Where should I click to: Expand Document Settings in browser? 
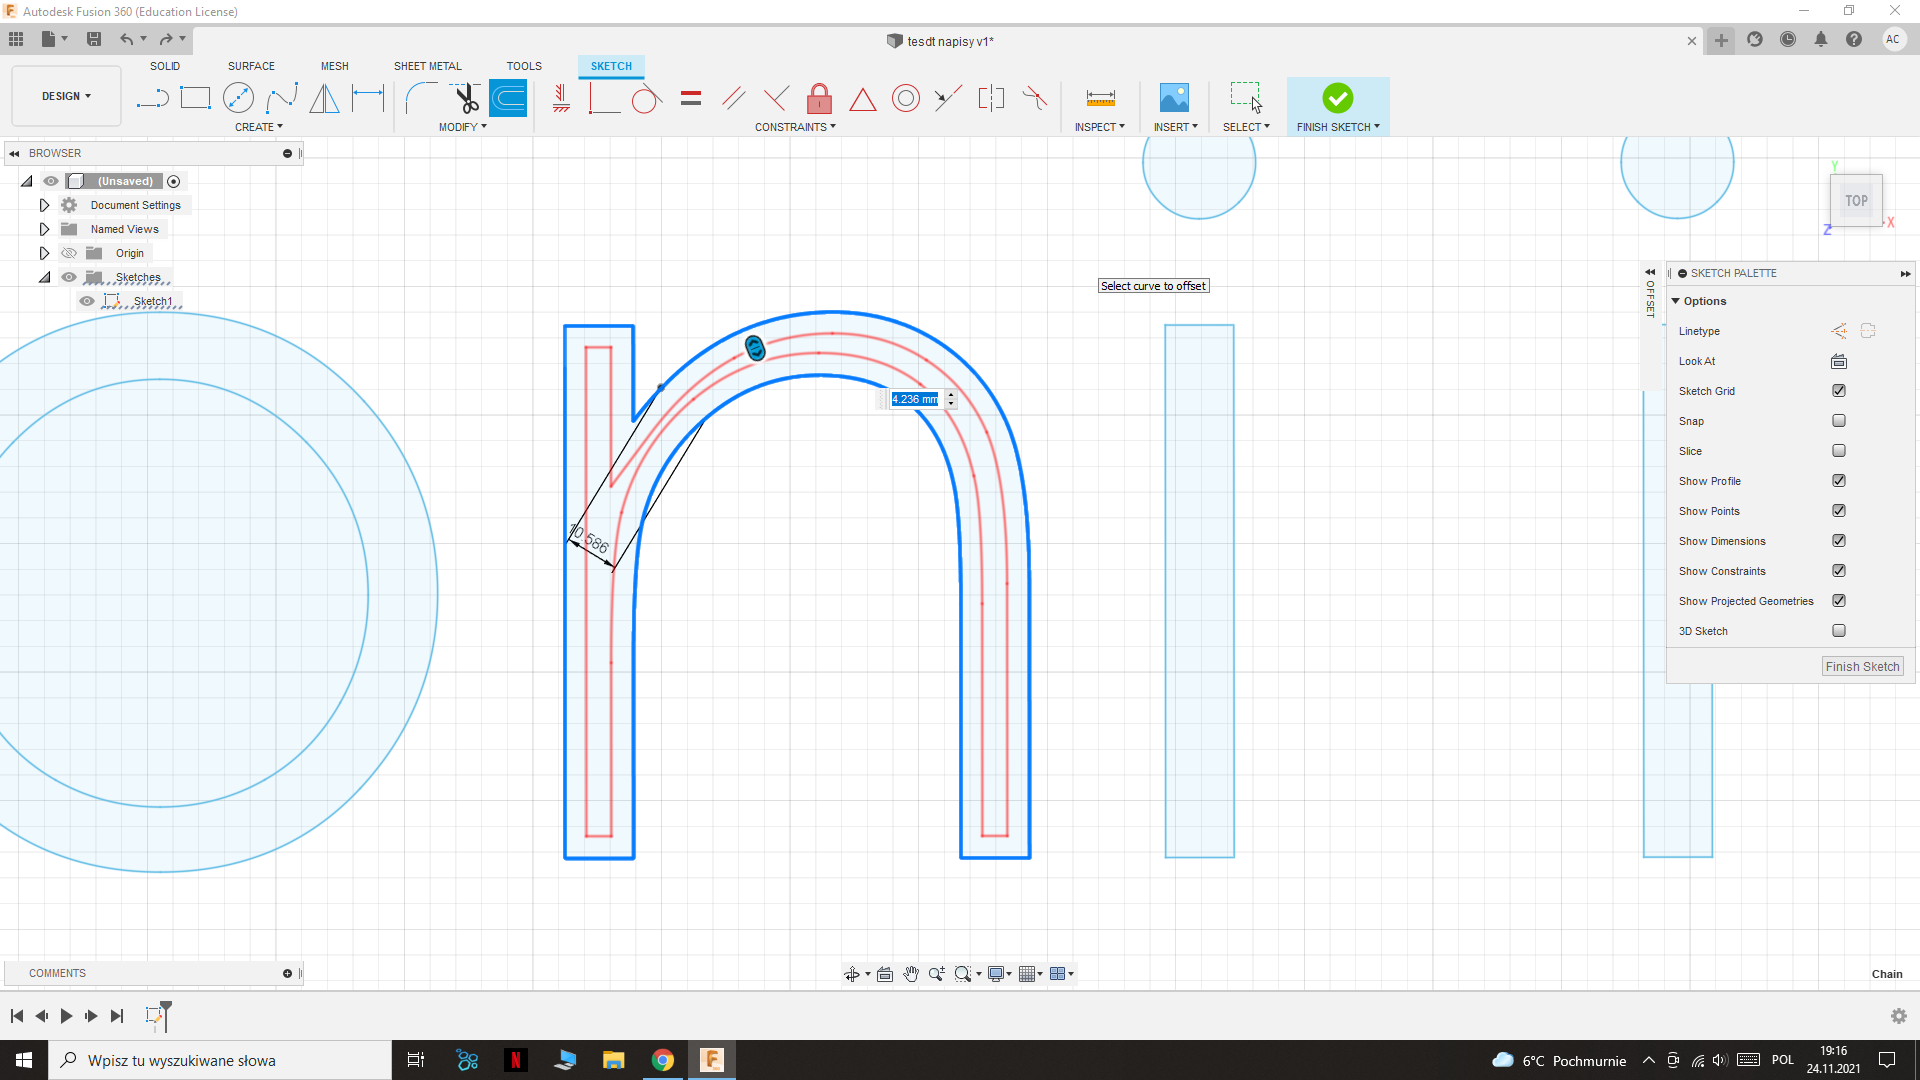tap(44, 205)
